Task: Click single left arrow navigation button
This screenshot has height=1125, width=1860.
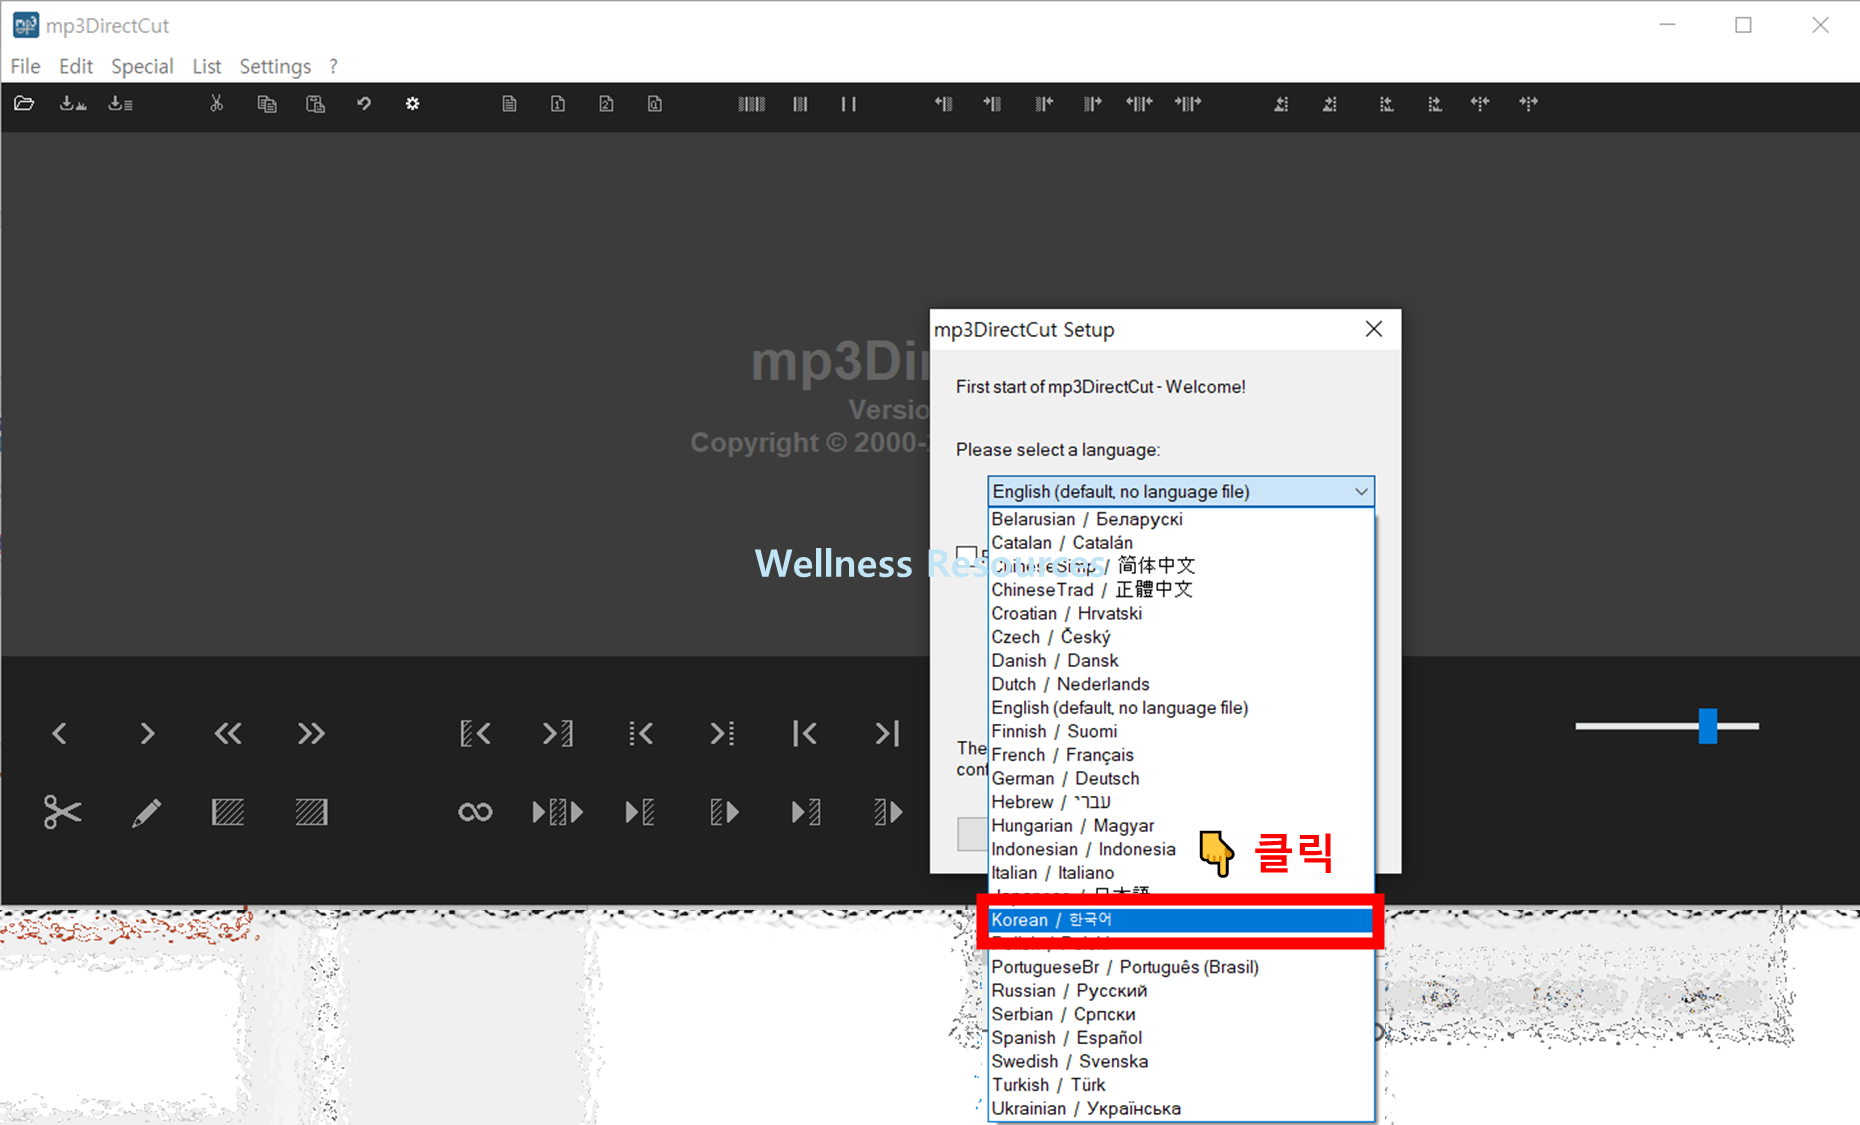Action: click(x=60, y=734)
